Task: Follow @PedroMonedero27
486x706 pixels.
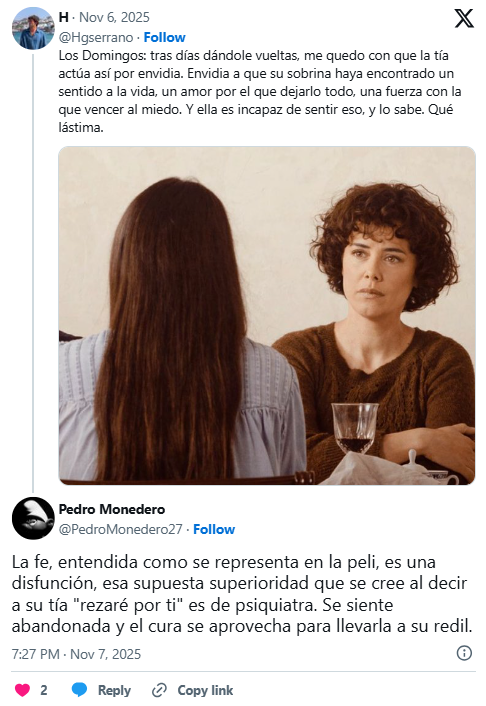Action: [214, 529]
